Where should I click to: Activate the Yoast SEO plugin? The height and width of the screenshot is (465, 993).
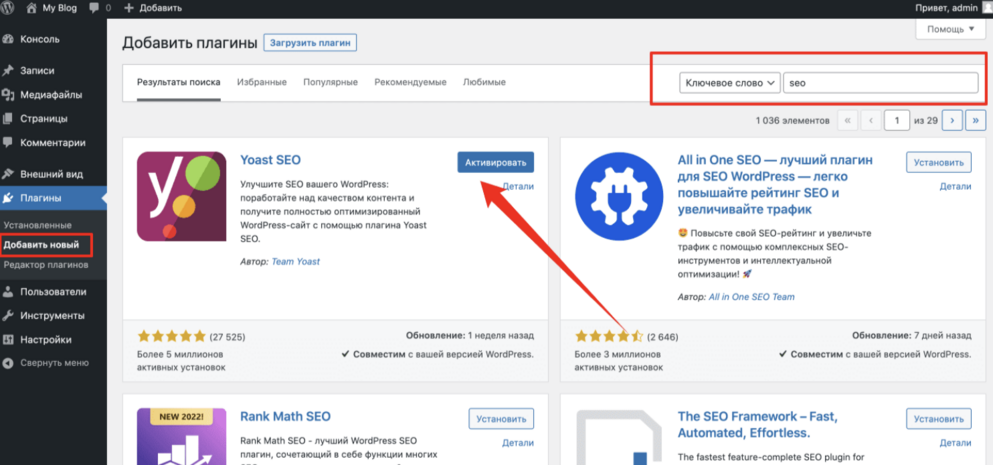(495, 163)
